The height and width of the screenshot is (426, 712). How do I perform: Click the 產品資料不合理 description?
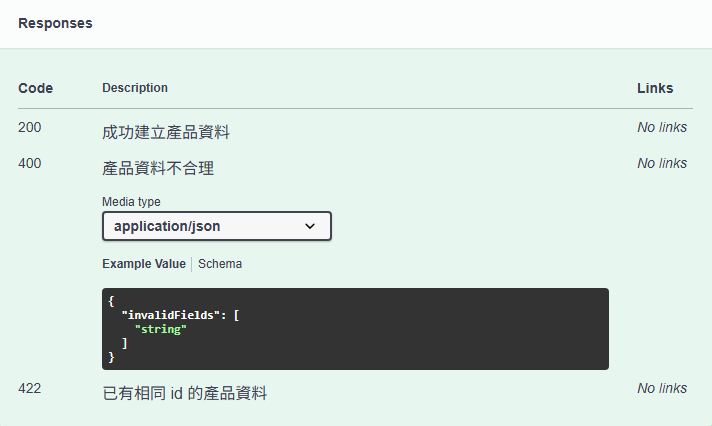(x=158, y=168)
